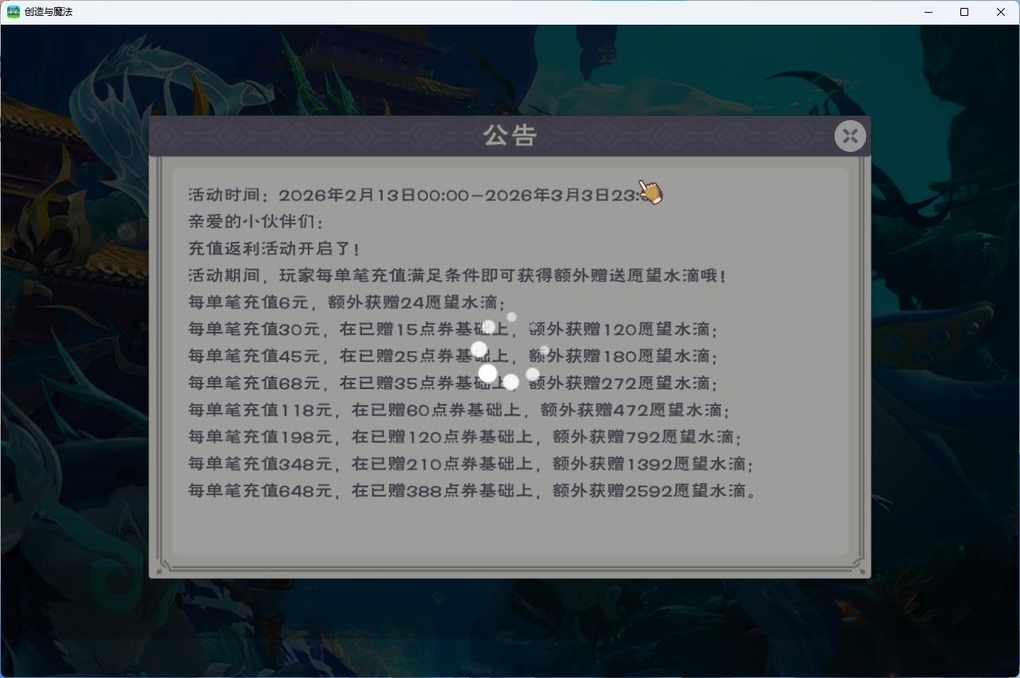Screen dimensions: 1020x678
Task: Click the 充值返利活动开启了 text line
Action: (273, 249)
